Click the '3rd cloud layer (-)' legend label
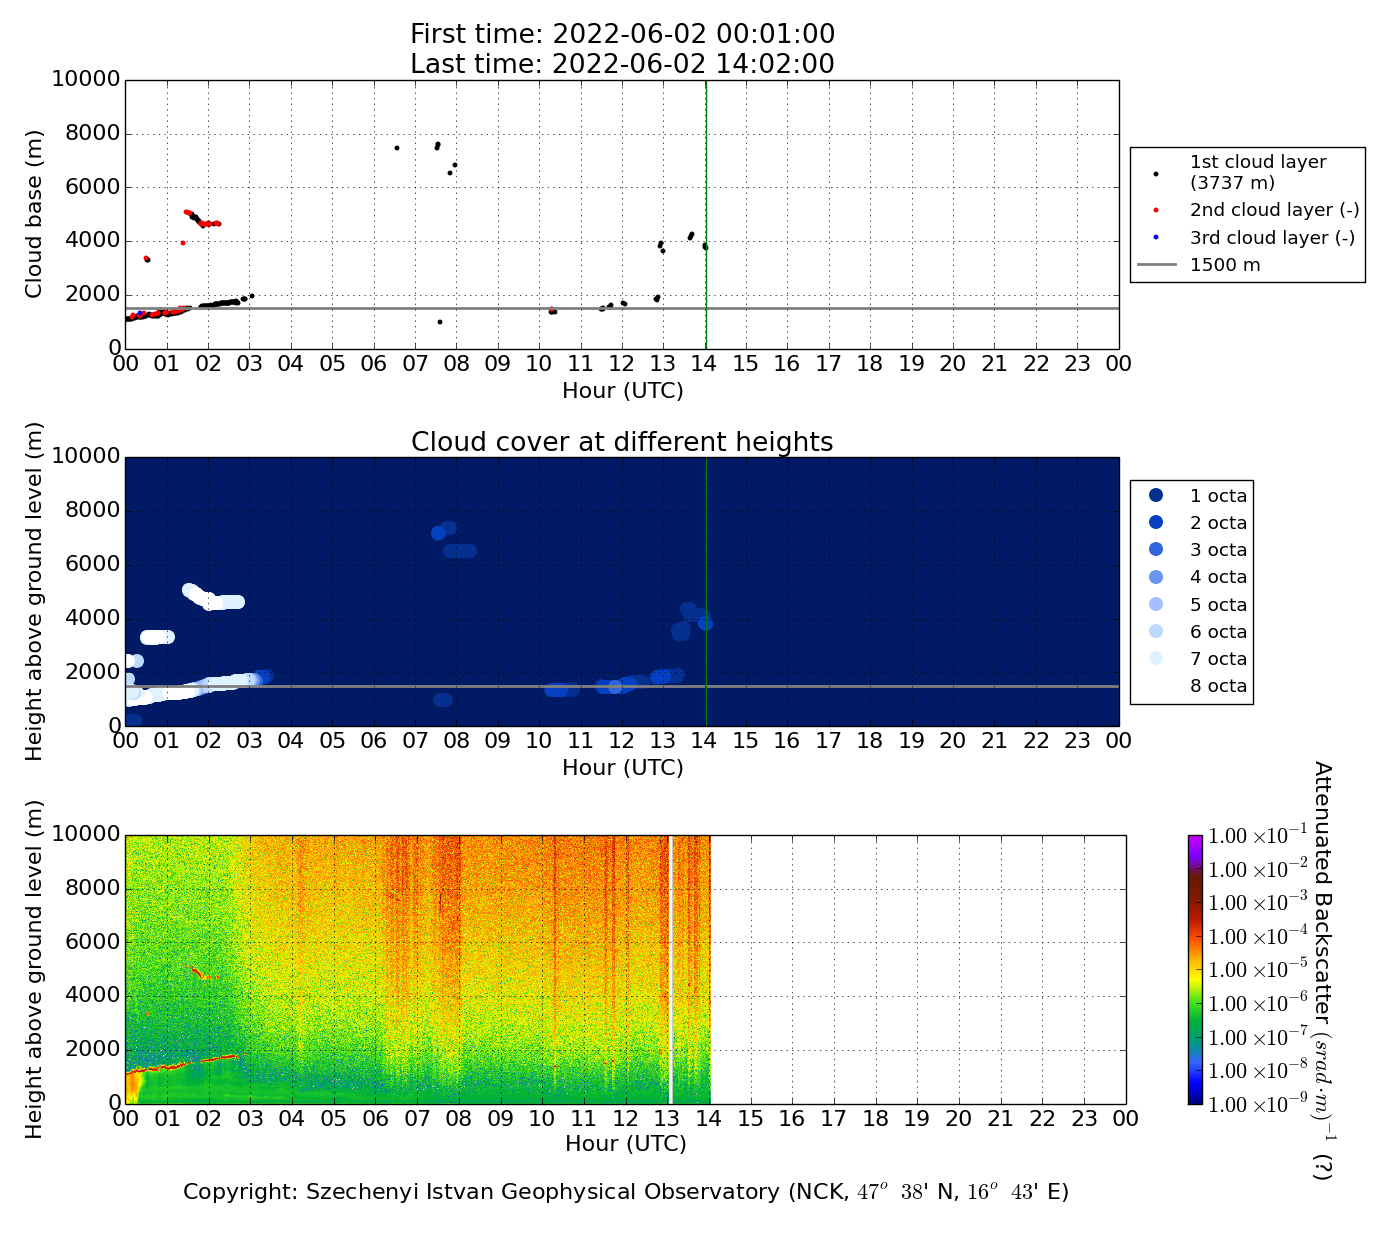 click(1272, 237)
